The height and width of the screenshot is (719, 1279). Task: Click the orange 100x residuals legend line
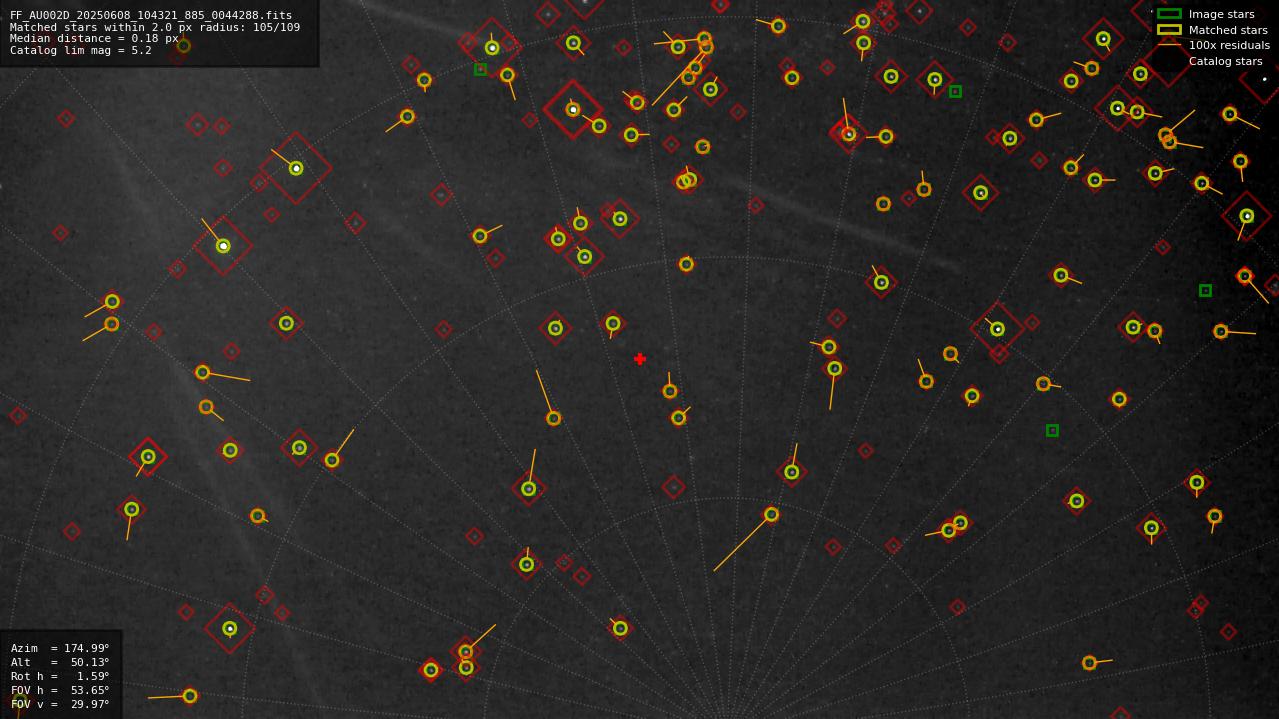click(x=1169, y=45)
